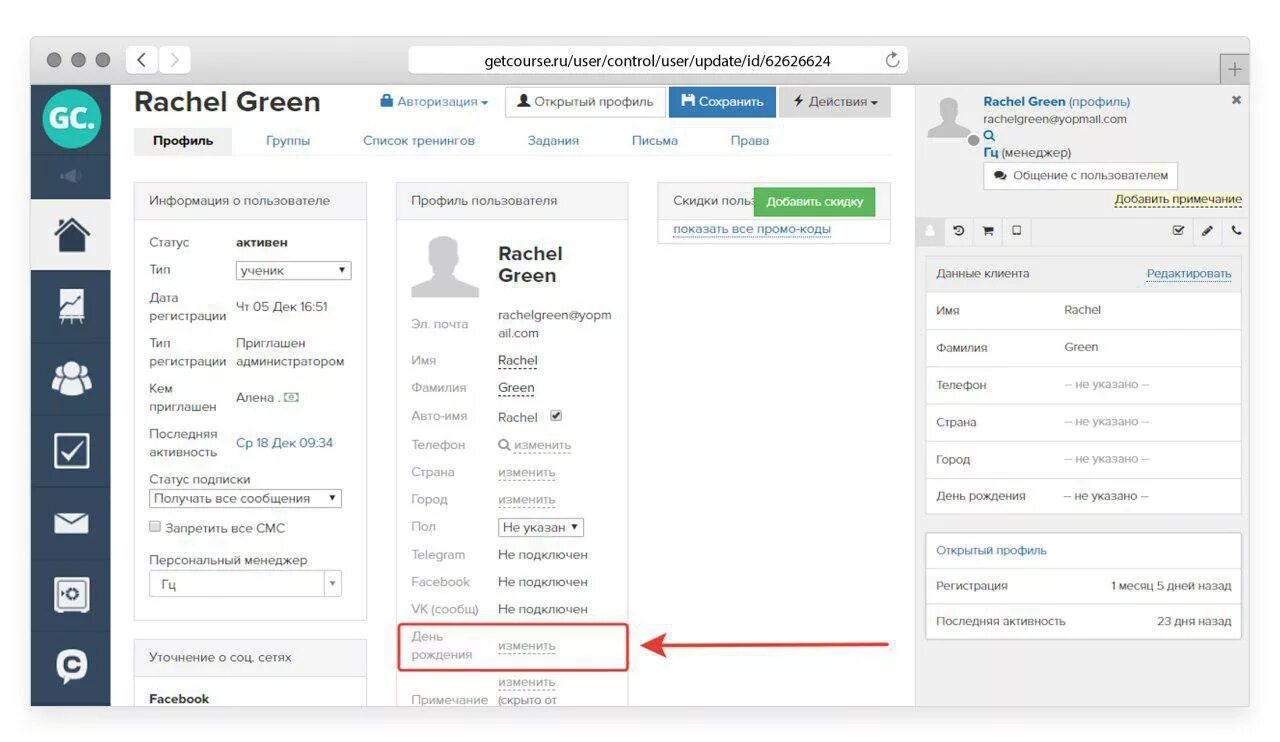Viewport: 1280px width, 742px height.
Task: Go back with the browser back arrow
Action: [x=142, y=60]
